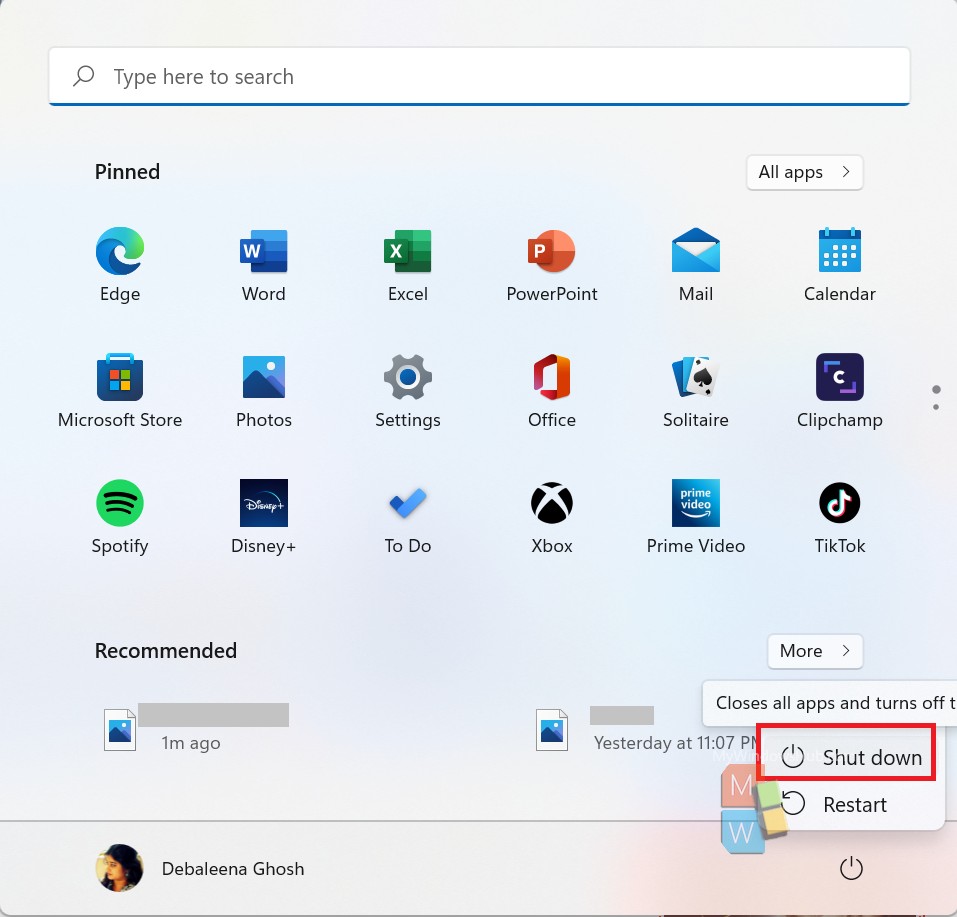Launch the Office app
Image resolution: width=957 pixels, height=917 pixels.
pyautogui.click(x=552, y=391)
